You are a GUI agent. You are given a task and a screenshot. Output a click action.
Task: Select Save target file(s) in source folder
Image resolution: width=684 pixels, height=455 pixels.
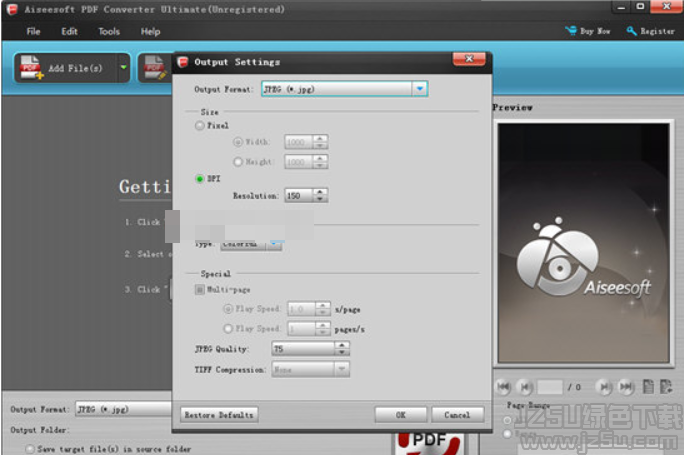point(30,449)
